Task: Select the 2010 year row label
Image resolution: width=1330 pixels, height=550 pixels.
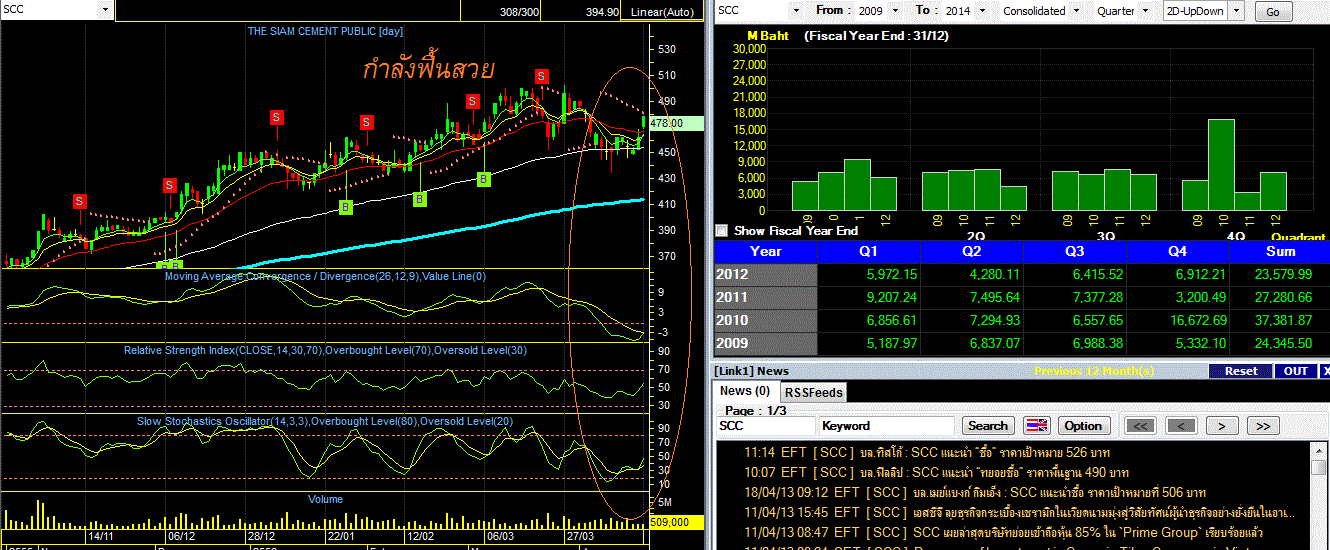Action: (766, 320)
